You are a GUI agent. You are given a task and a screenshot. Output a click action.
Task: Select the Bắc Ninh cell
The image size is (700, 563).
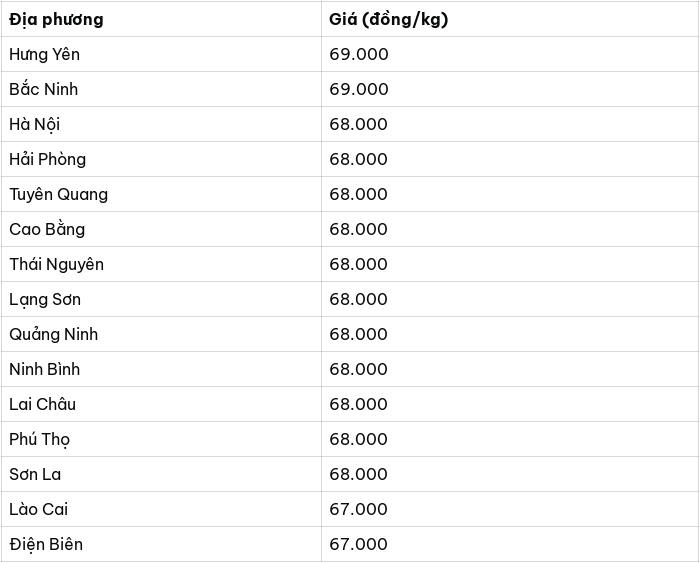pyautogui.click(x=161, y=89)
